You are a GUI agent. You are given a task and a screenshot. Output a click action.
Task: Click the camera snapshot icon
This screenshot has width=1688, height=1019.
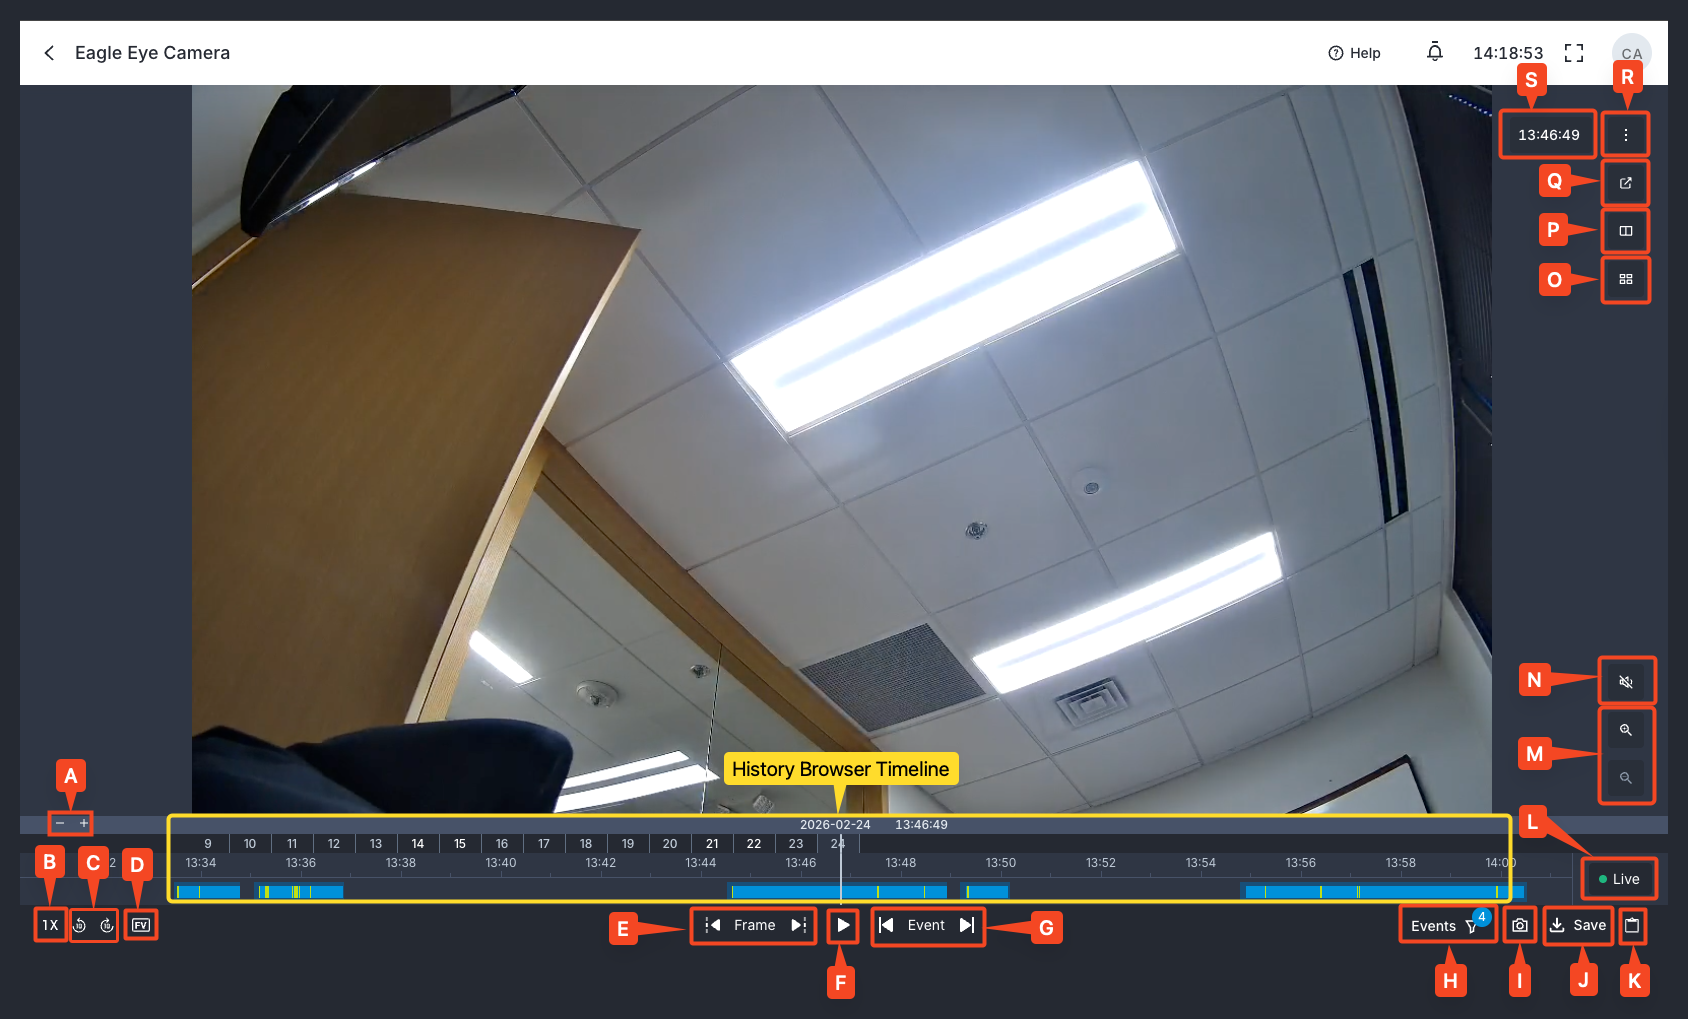1519,925
